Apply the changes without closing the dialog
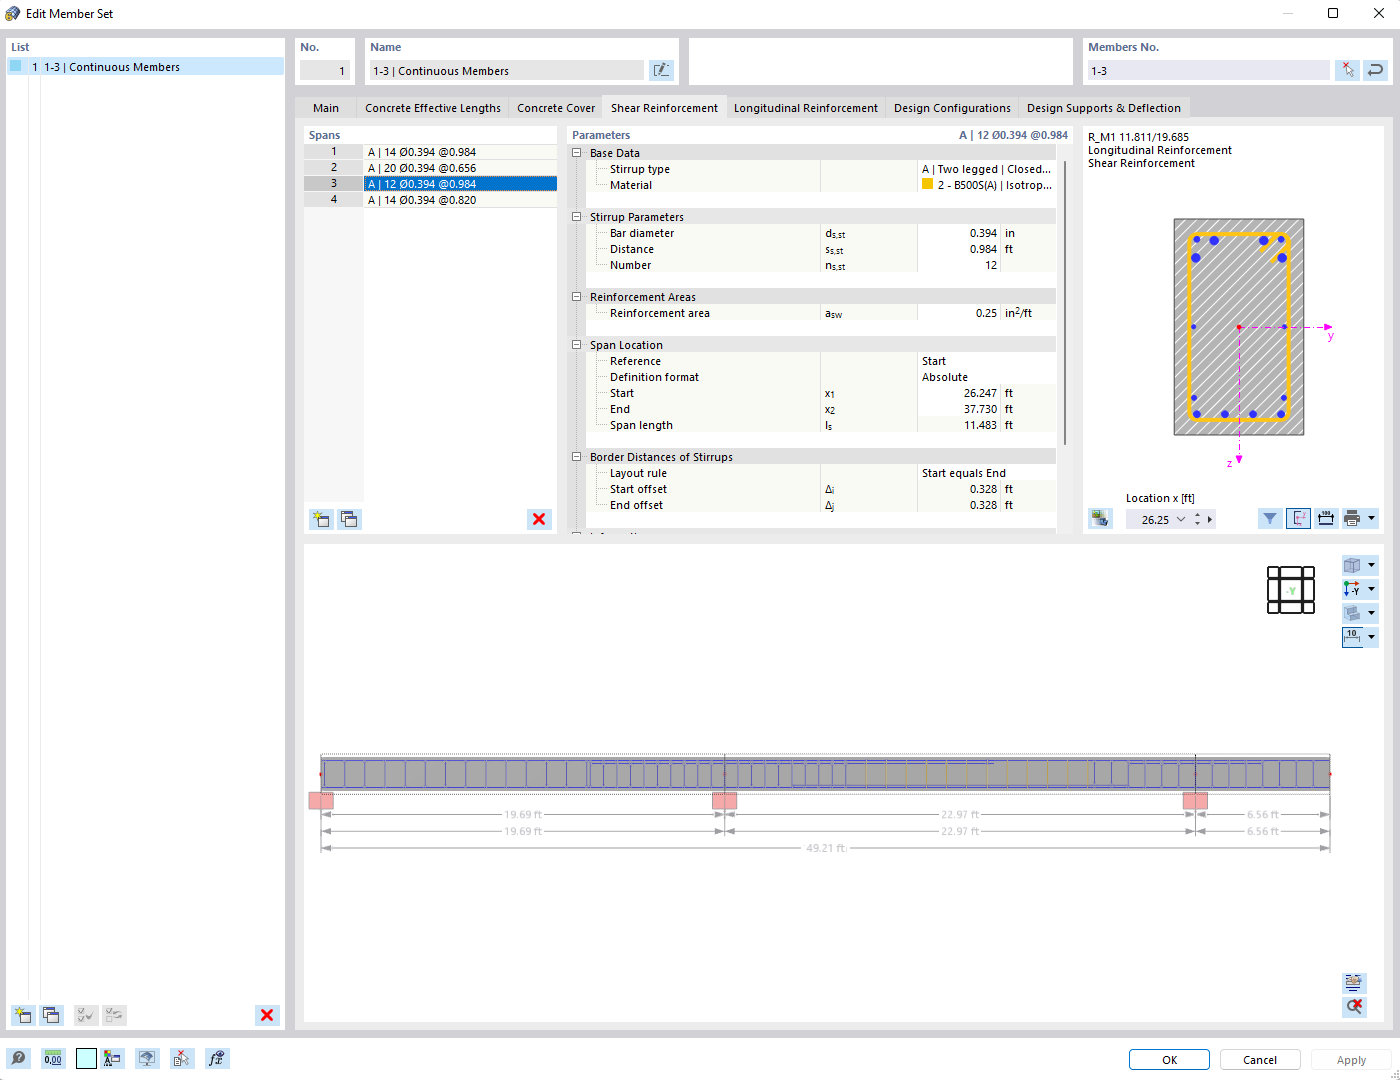1400x1080 pixels. click(1351, 1059)
